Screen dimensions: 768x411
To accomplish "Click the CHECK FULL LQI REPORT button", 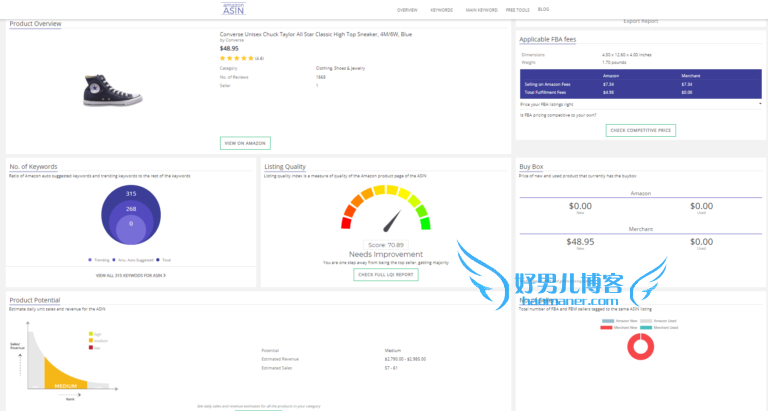I will (386, 275).
